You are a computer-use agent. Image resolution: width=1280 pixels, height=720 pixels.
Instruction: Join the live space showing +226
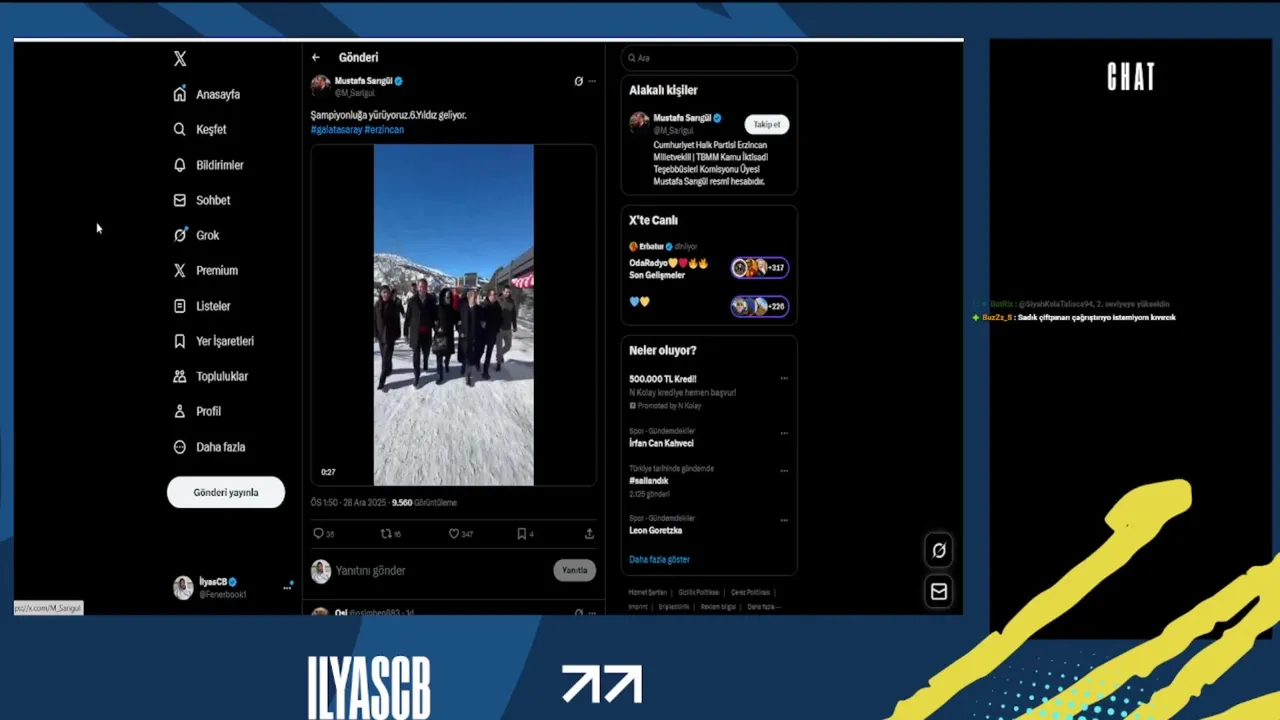(x=760, y=306)
